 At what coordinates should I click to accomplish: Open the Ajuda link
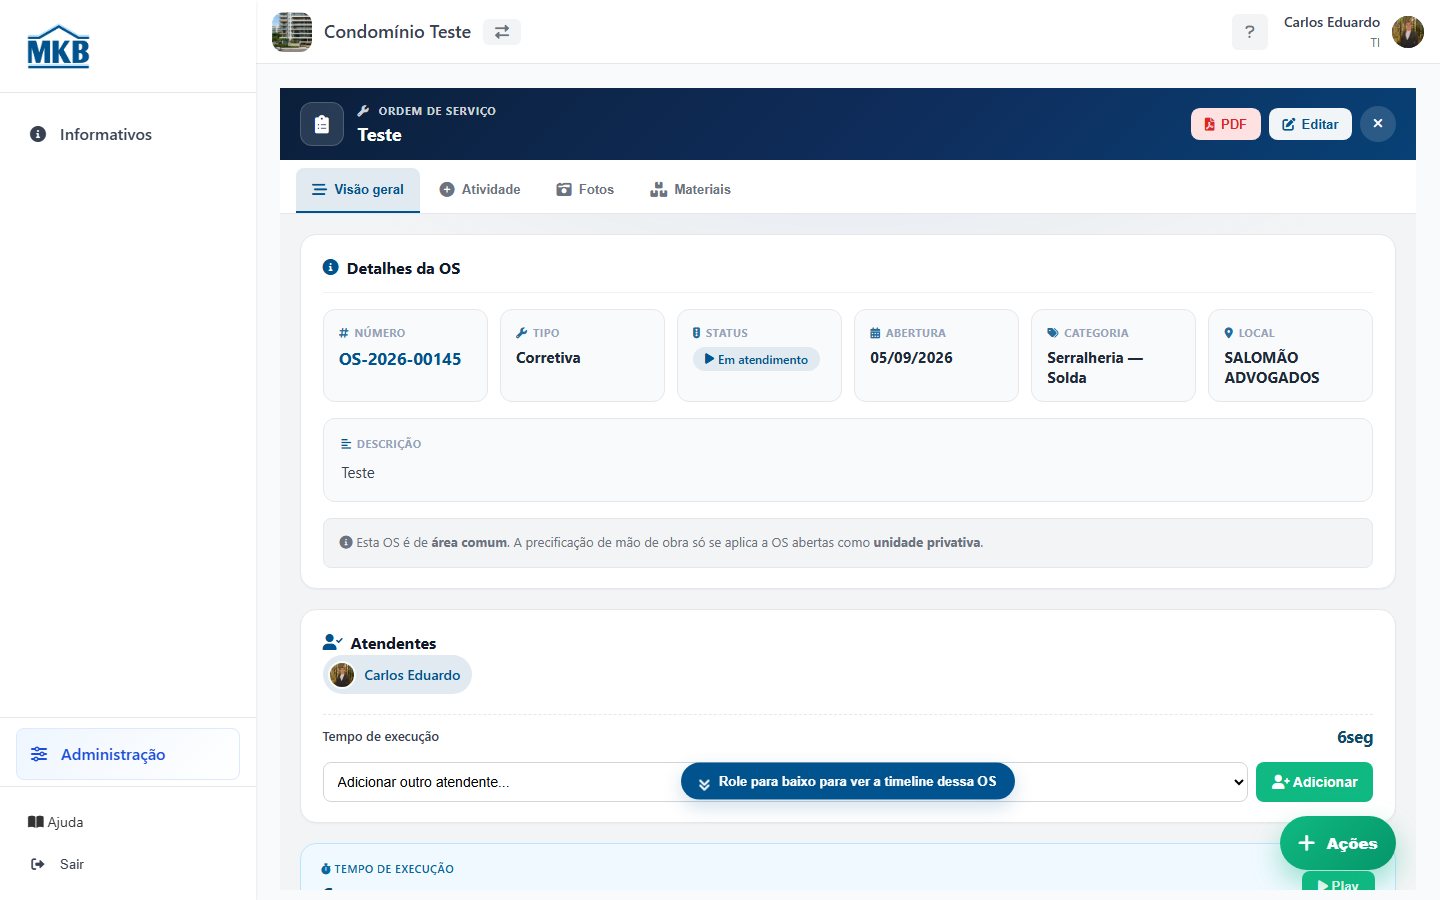click(56, 822)
